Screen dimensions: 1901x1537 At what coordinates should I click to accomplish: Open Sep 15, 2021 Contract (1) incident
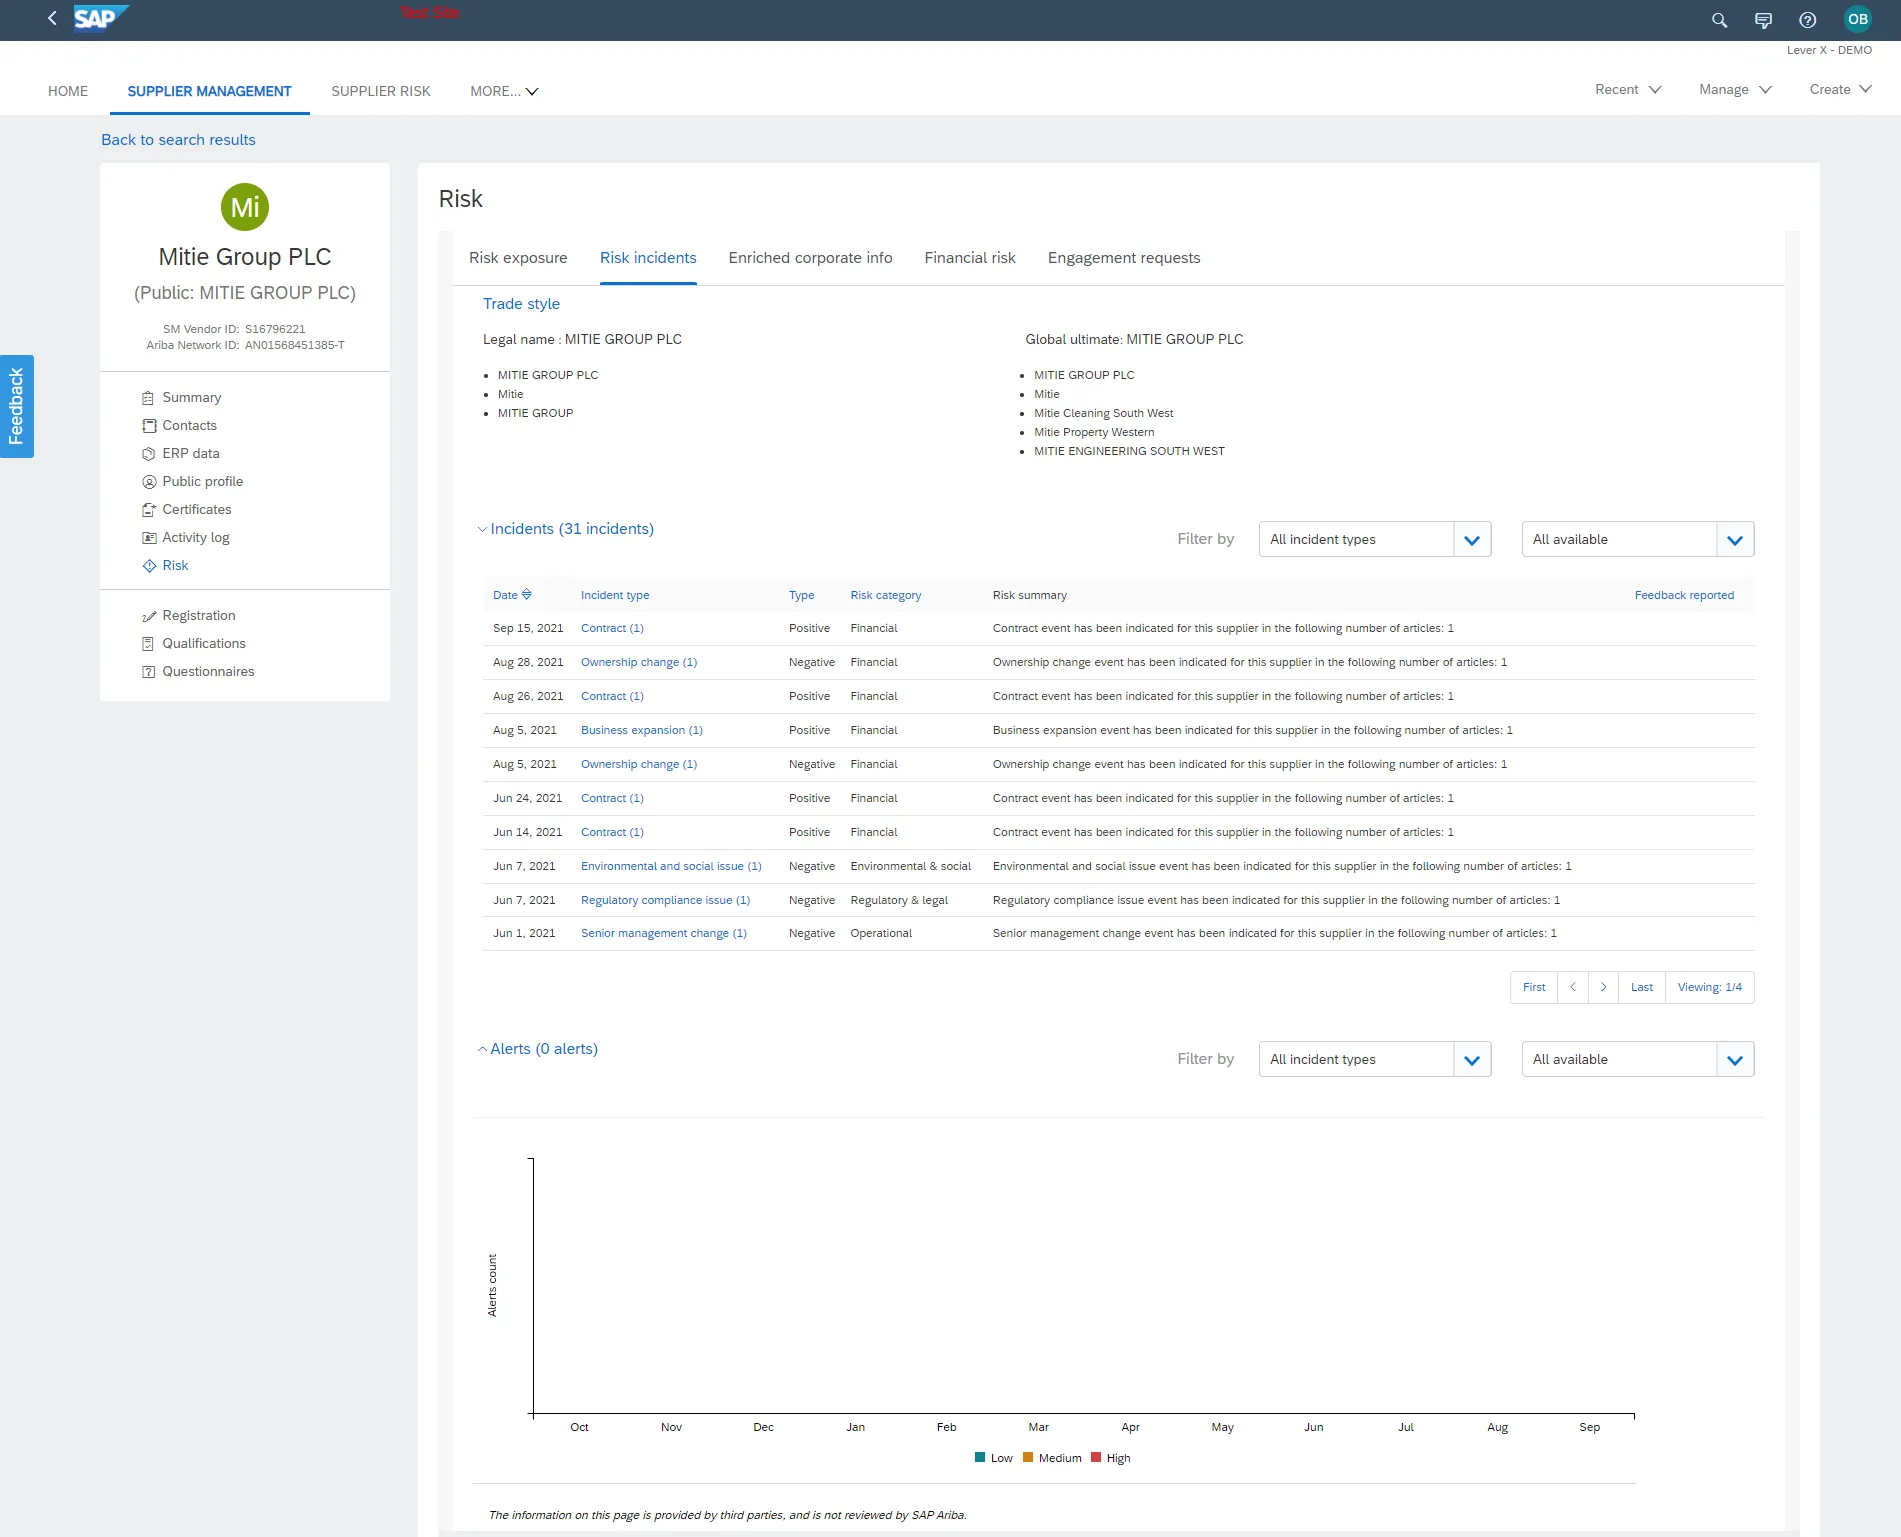tap(612, 629)
